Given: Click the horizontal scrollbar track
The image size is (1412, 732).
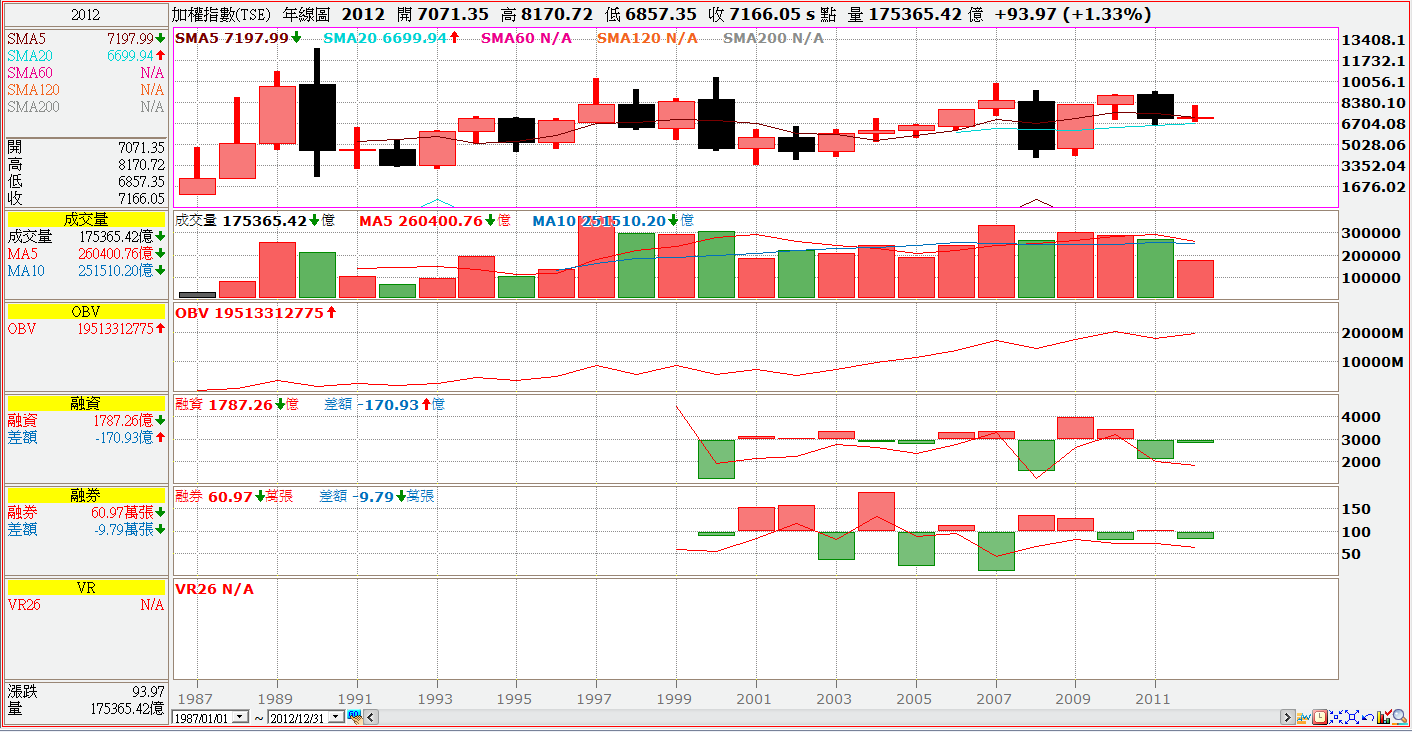Looking at the screenshot, I should [830, 717].
